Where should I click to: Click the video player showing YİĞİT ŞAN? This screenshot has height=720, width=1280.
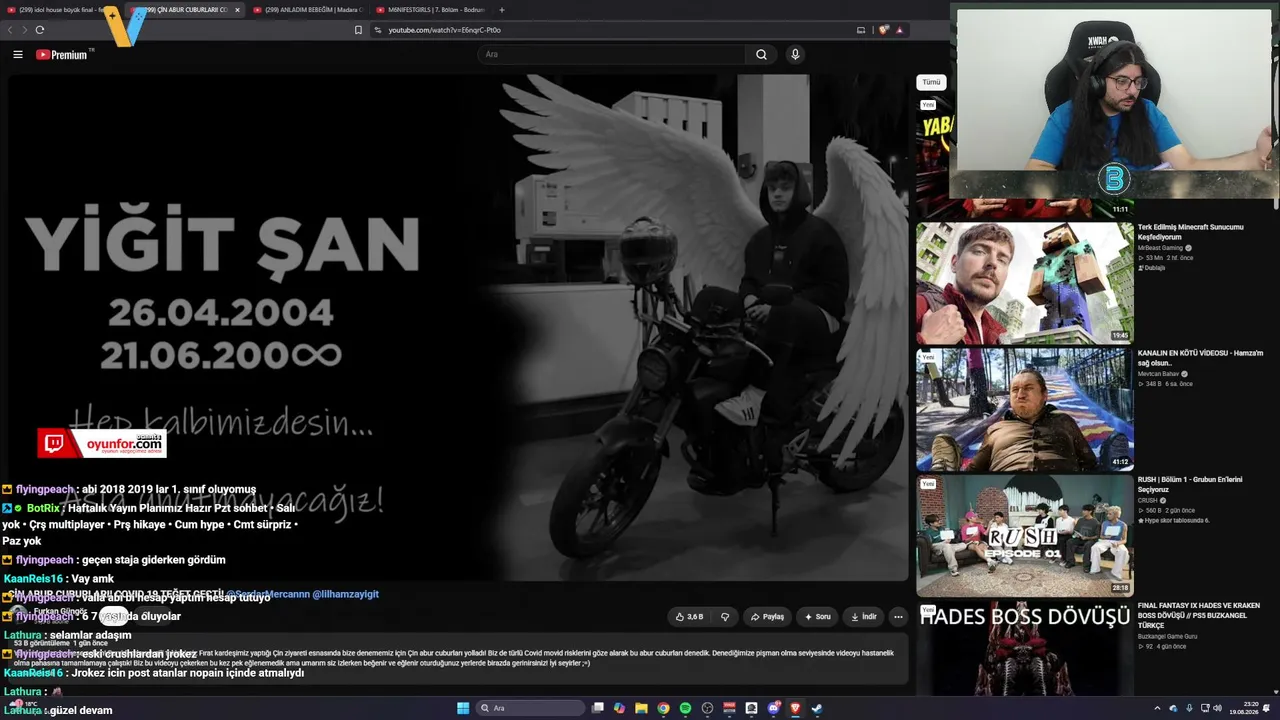(458, 326)
